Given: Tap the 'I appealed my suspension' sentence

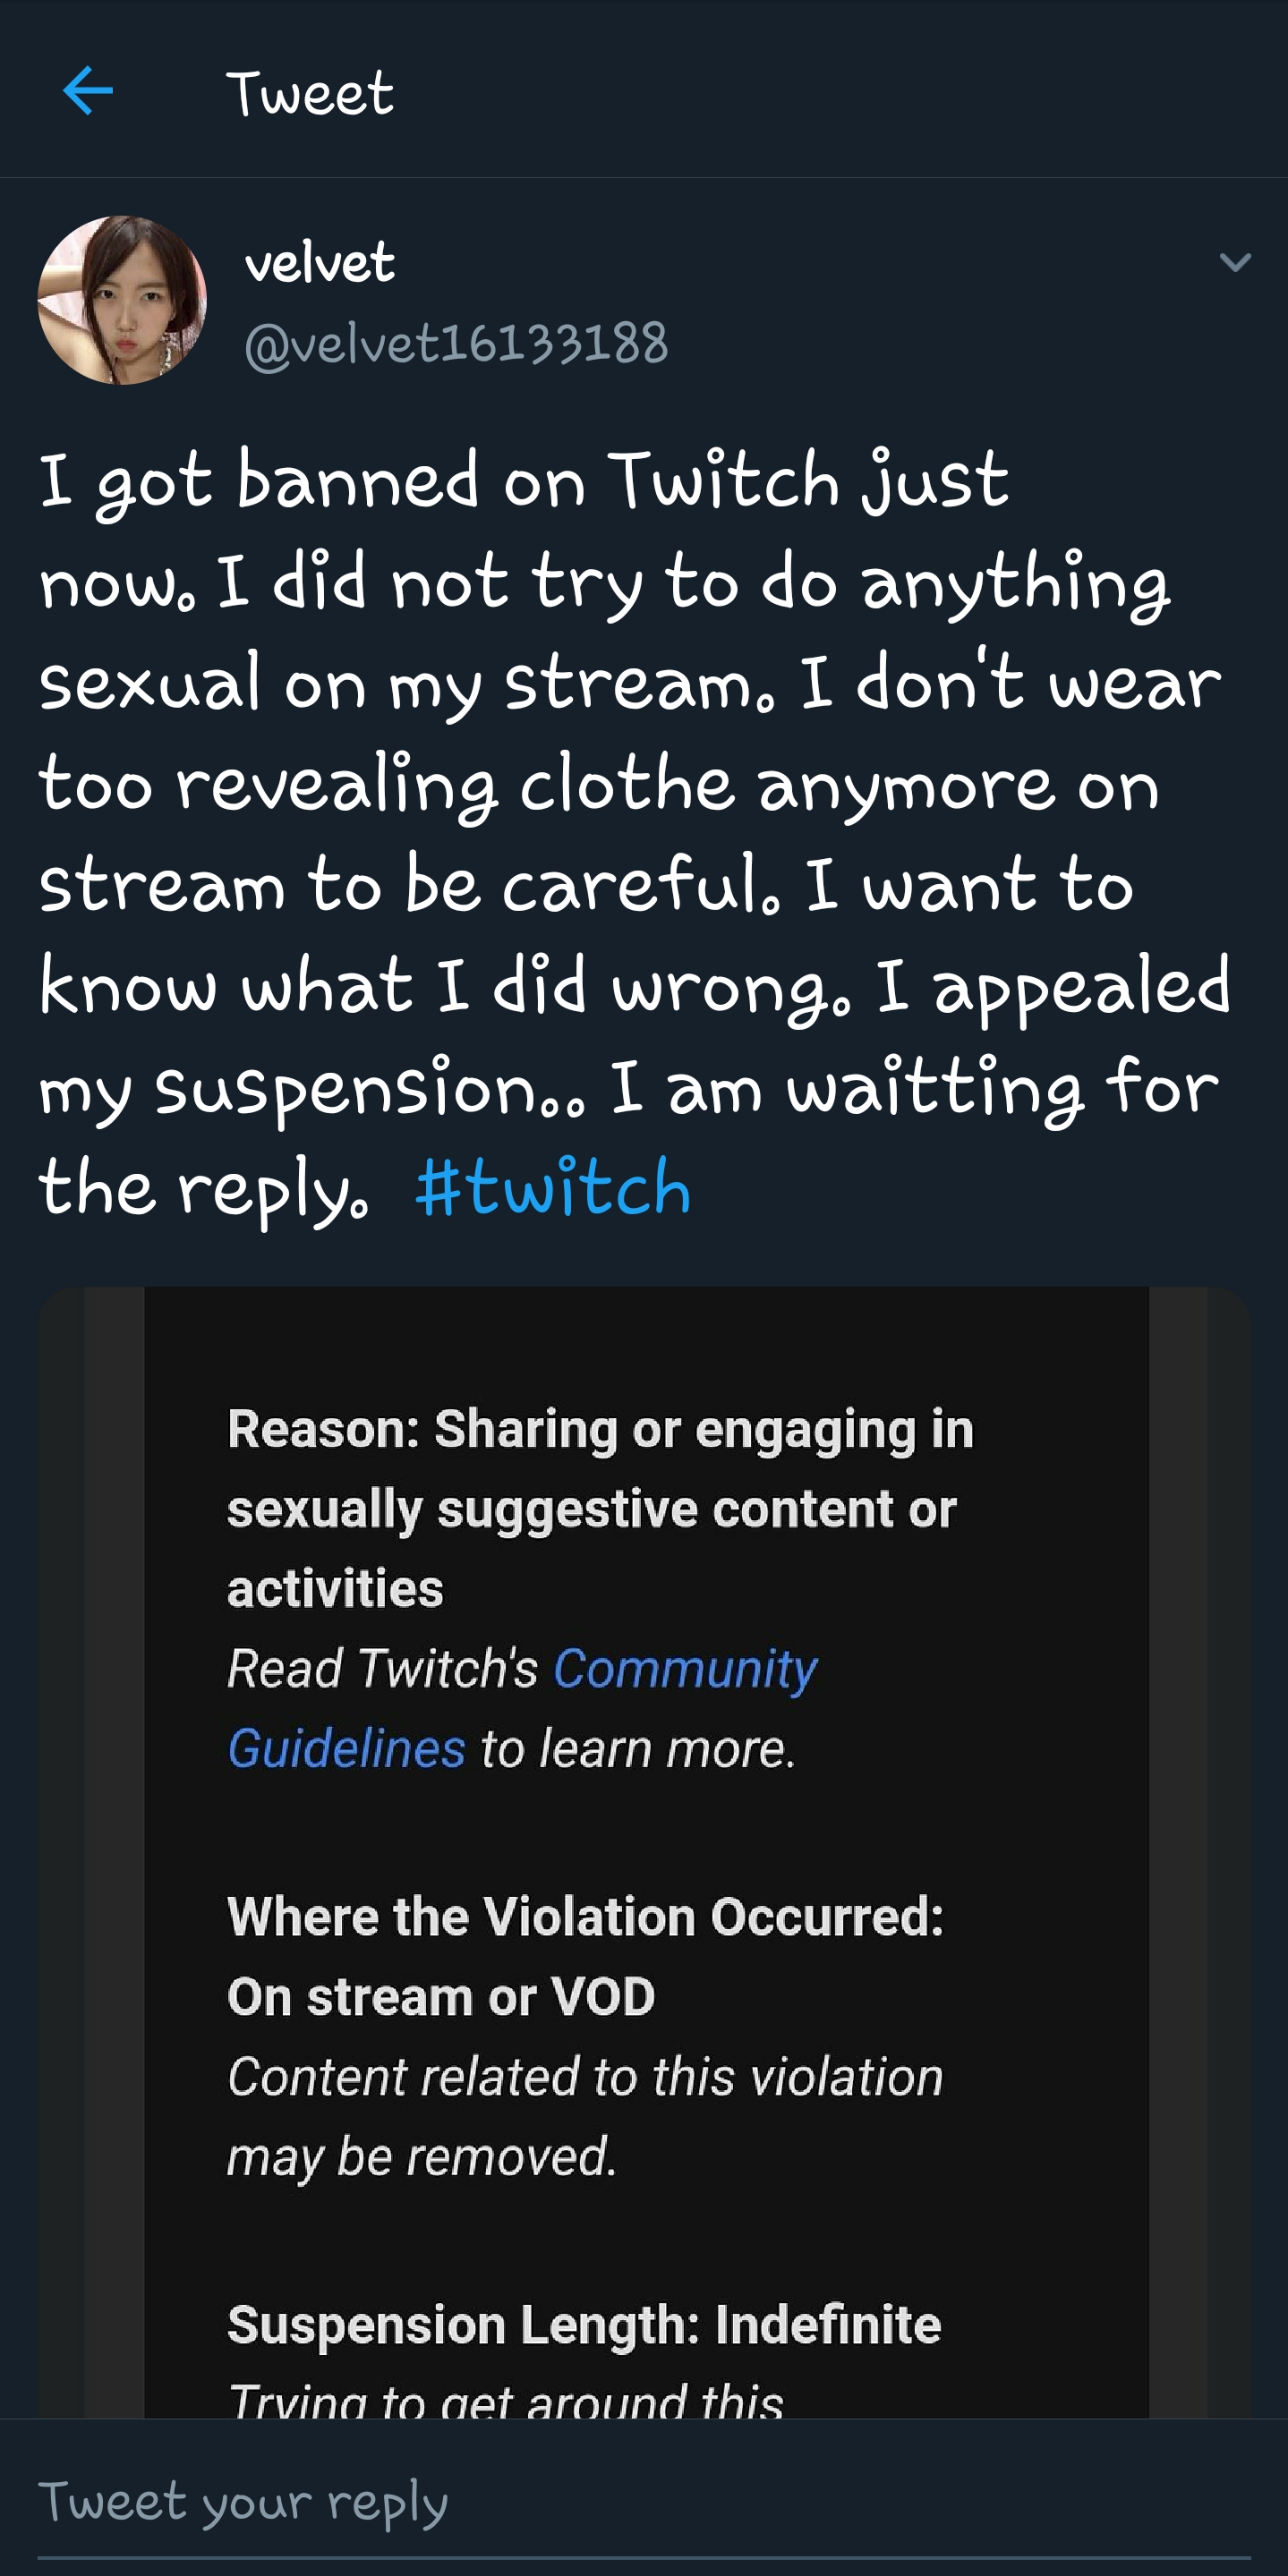Looking at the screenshot, I should (x=1050, y=987).
